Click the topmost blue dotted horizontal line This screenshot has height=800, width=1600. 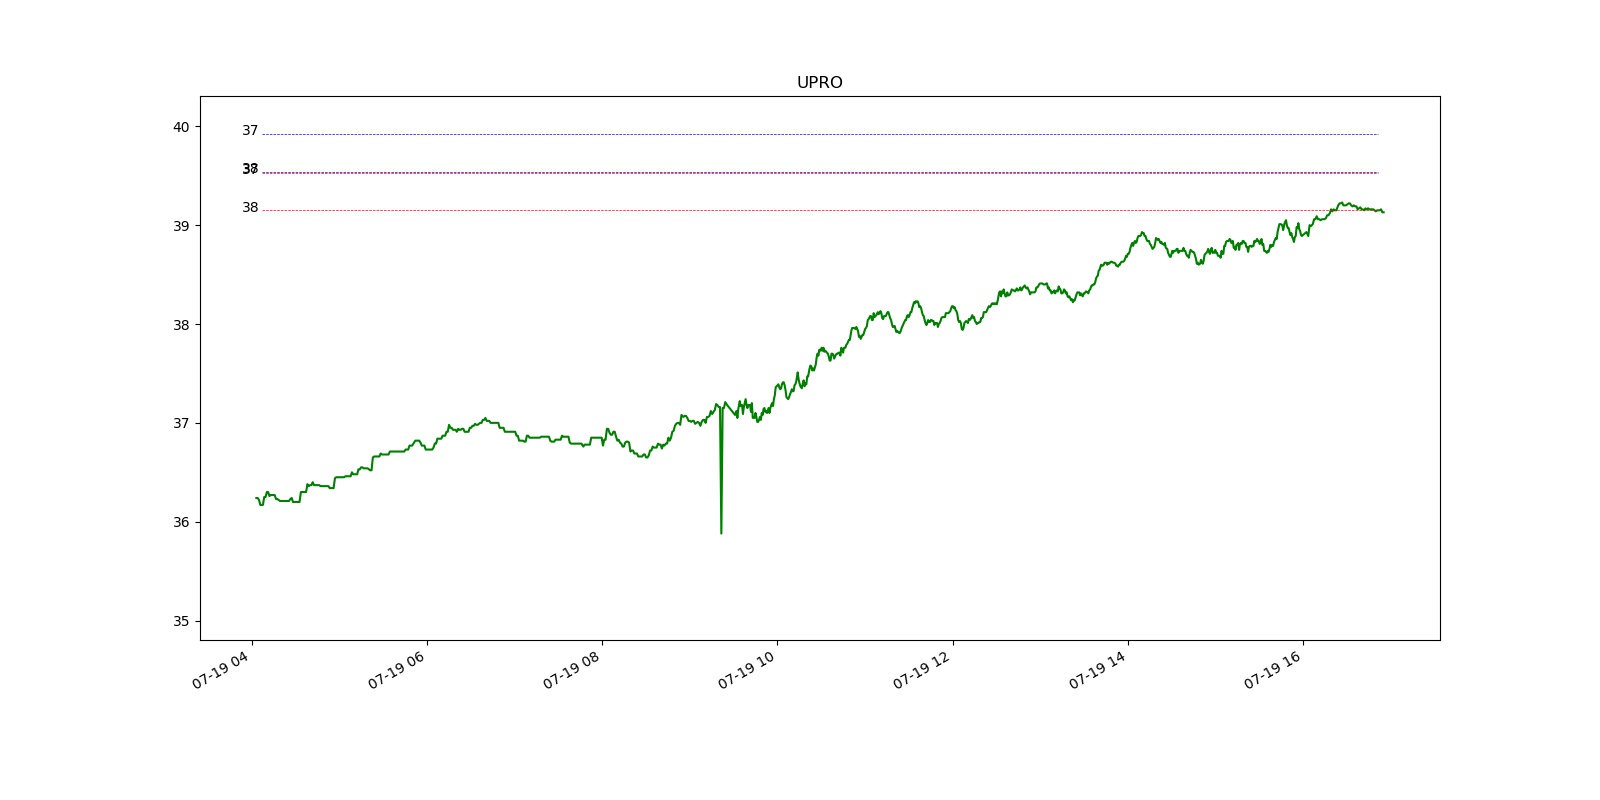point(820,134)
